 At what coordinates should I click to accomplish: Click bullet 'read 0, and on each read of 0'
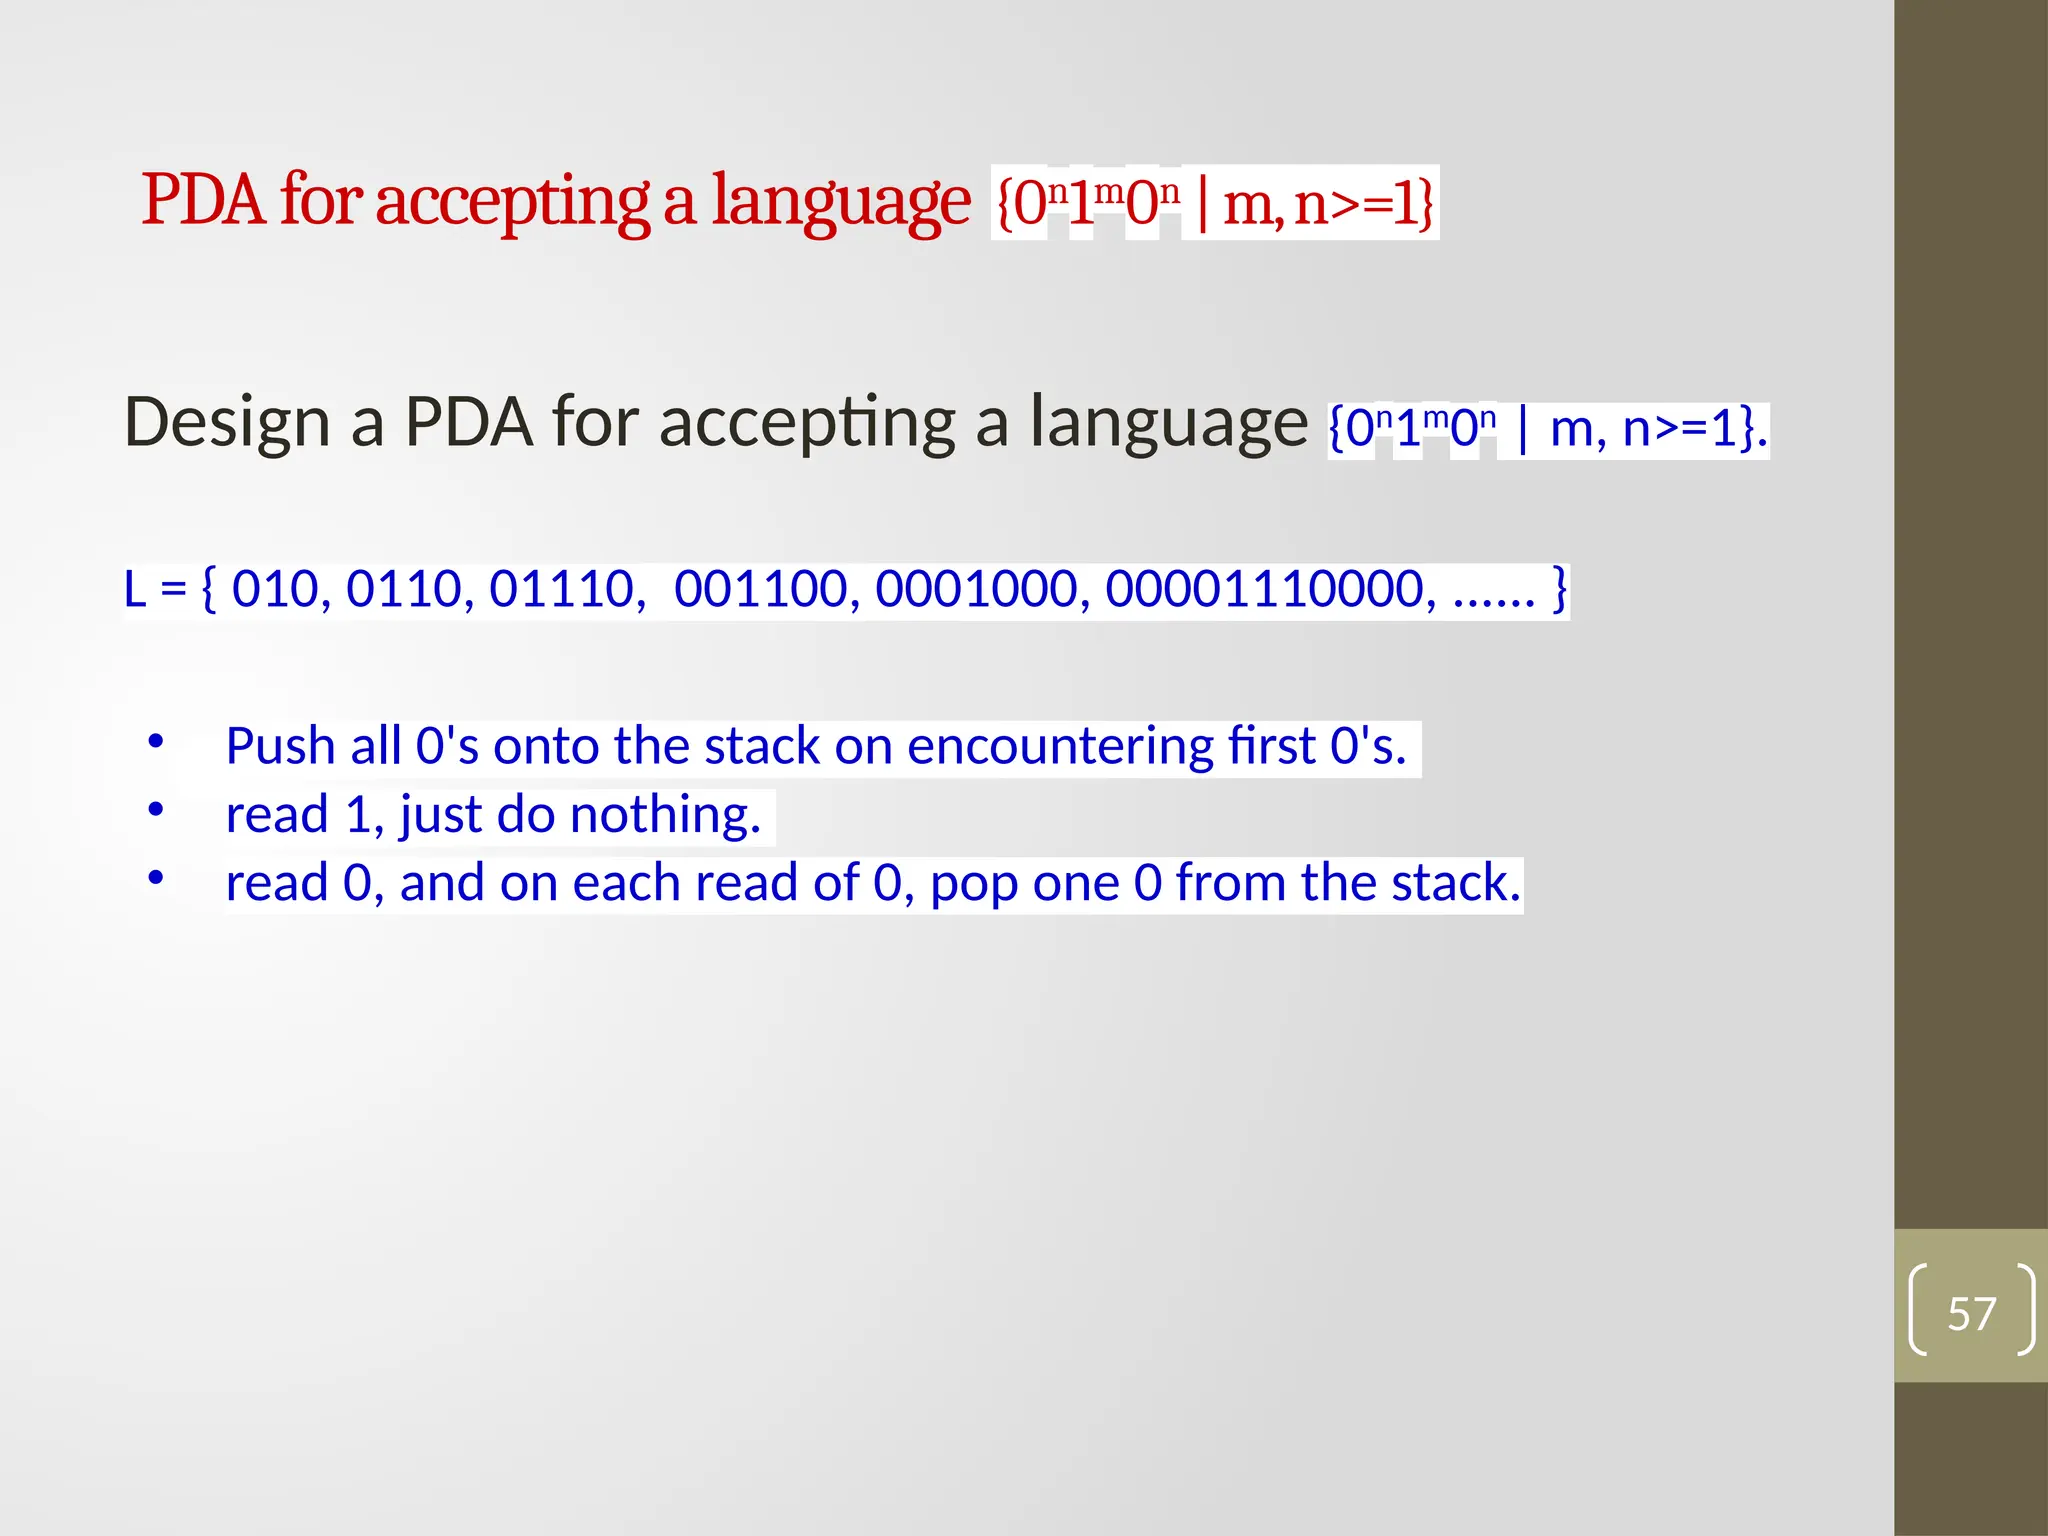click(873, 883)
